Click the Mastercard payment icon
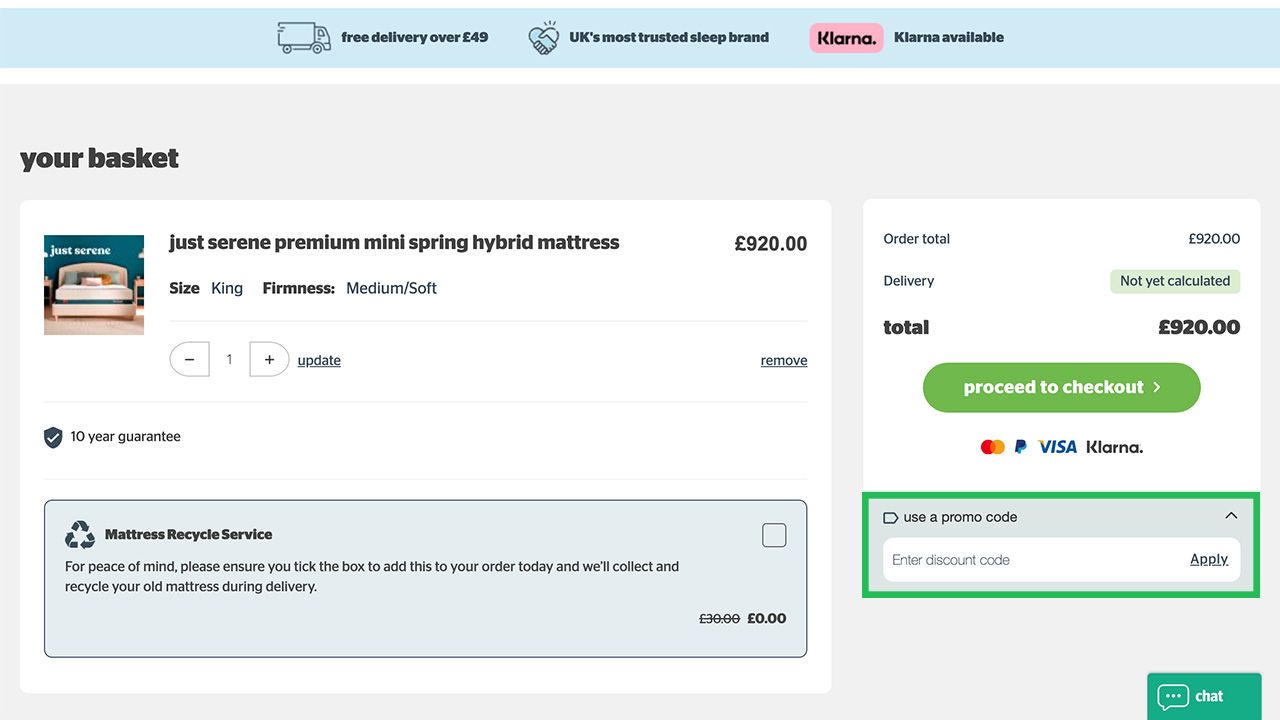Viewport: 1280px width, 720px height. pos(992,447)
